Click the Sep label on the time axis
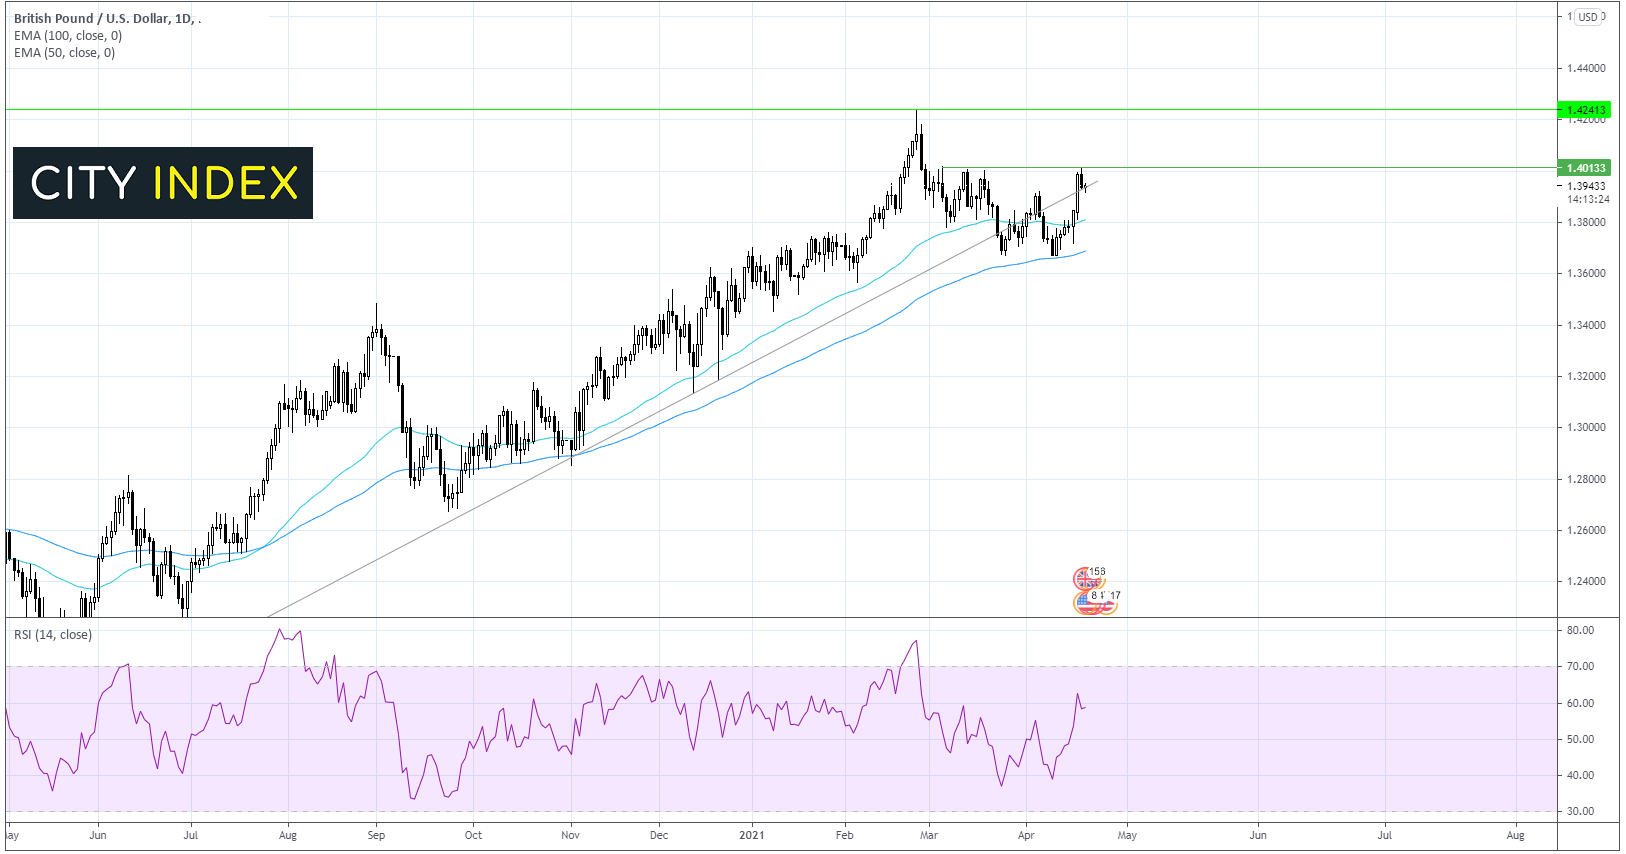Screen dimensions: 1626x854 (x=376, y=835)
